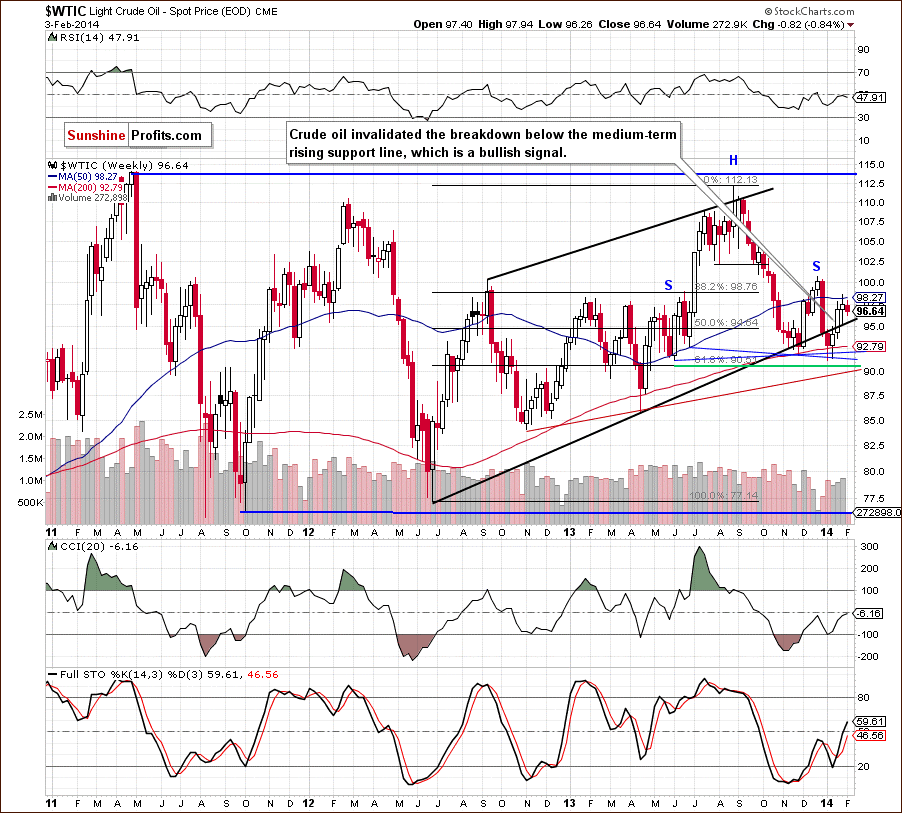Click the Open 97.40 value
The width and height of the screenshot is (902, 813).
[x=442, y=24]
